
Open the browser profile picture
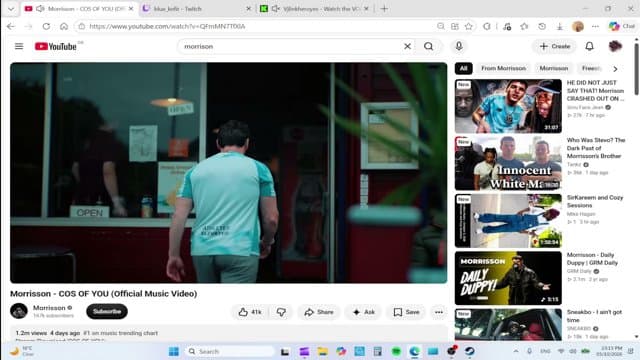pyautogui.click(x=578, y=26)
